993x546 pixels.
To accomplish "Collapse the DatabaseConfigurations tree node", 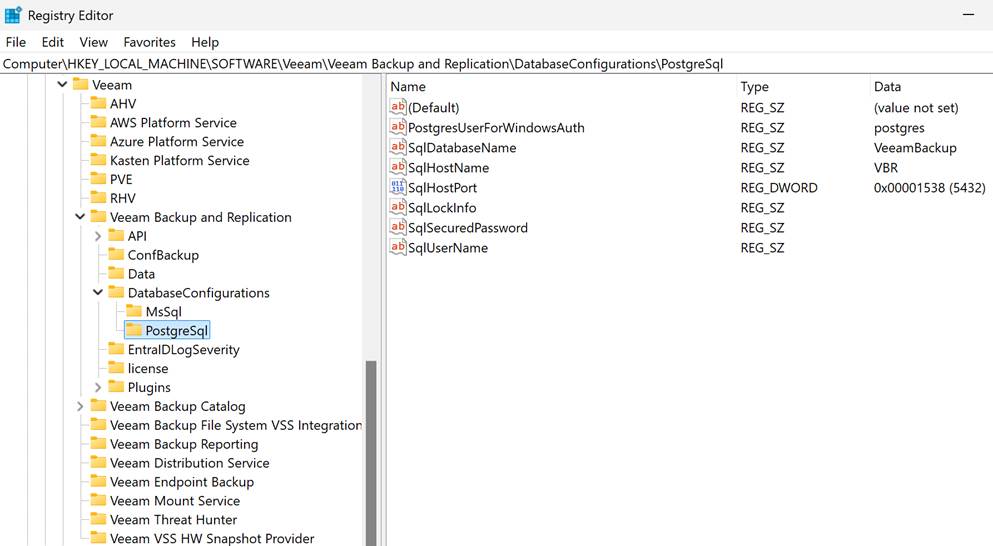I will (98, 293).
